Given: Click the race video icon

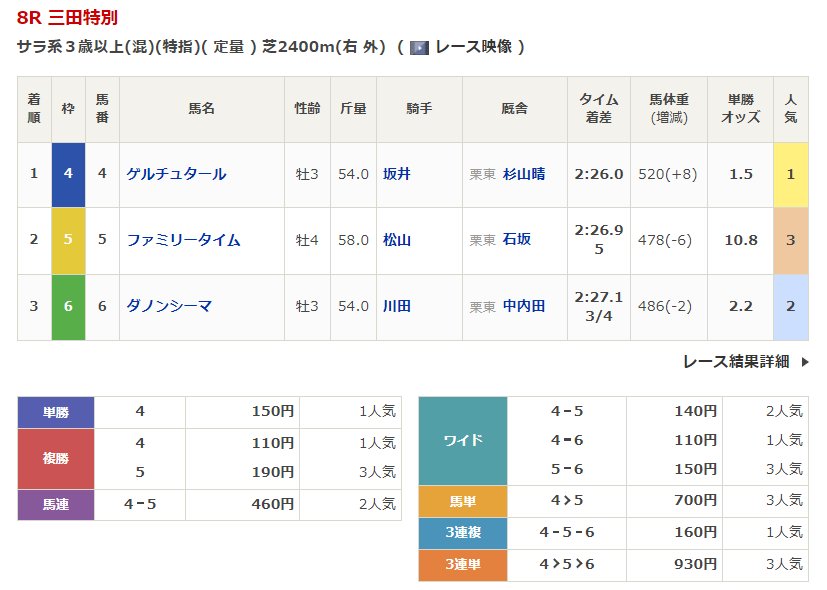Looking at the screenshot, I should coord(420,47).
